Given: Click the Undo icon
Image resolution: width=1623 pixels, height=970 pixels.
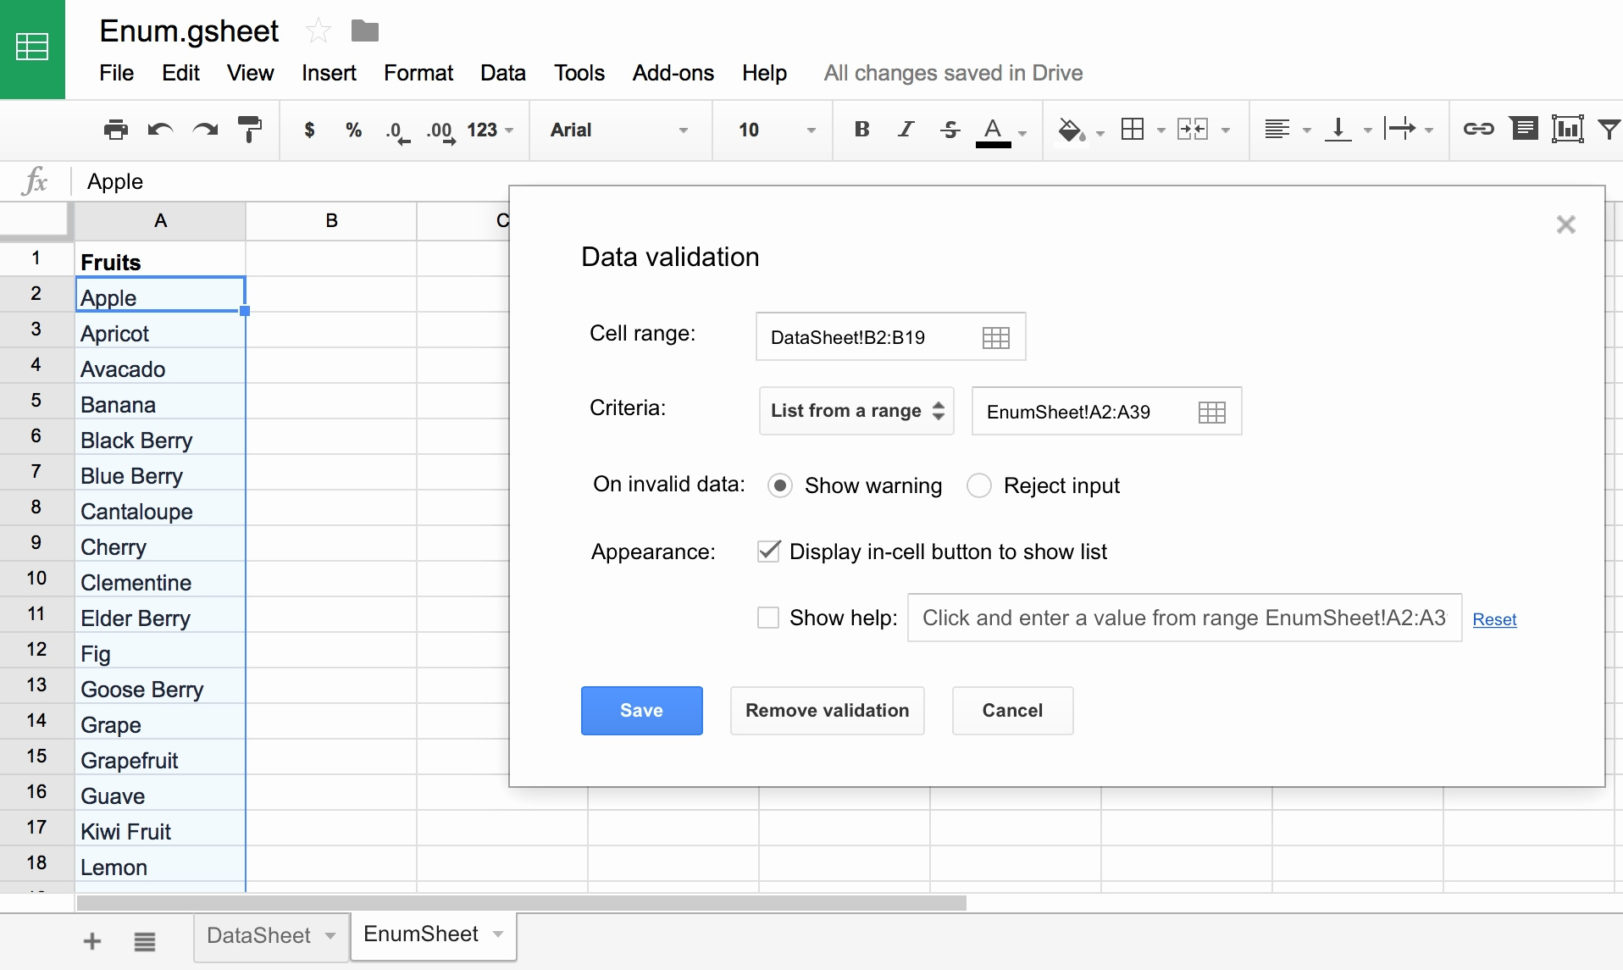Looking at the screenshot, I should [x=159, y=129].
